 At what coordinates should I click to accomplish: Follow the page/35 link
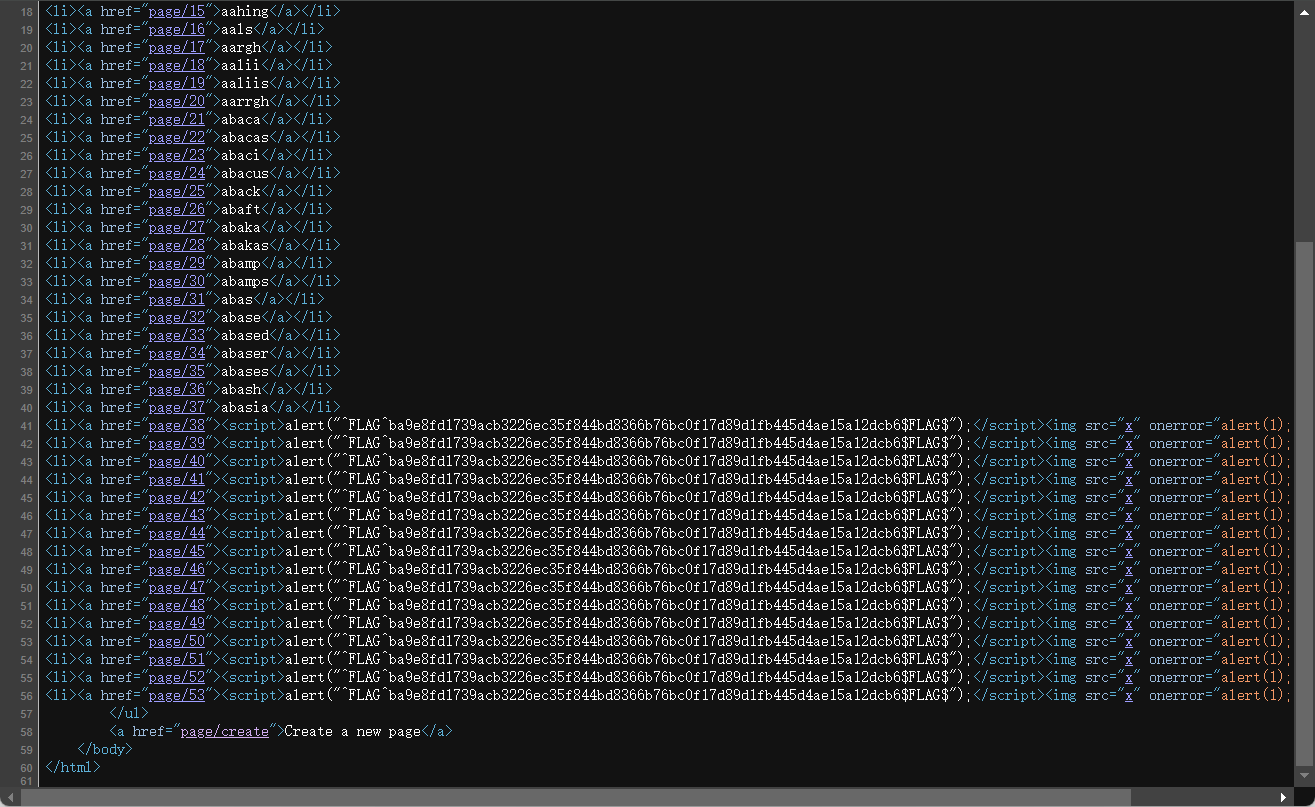click(x=176, y=371)
